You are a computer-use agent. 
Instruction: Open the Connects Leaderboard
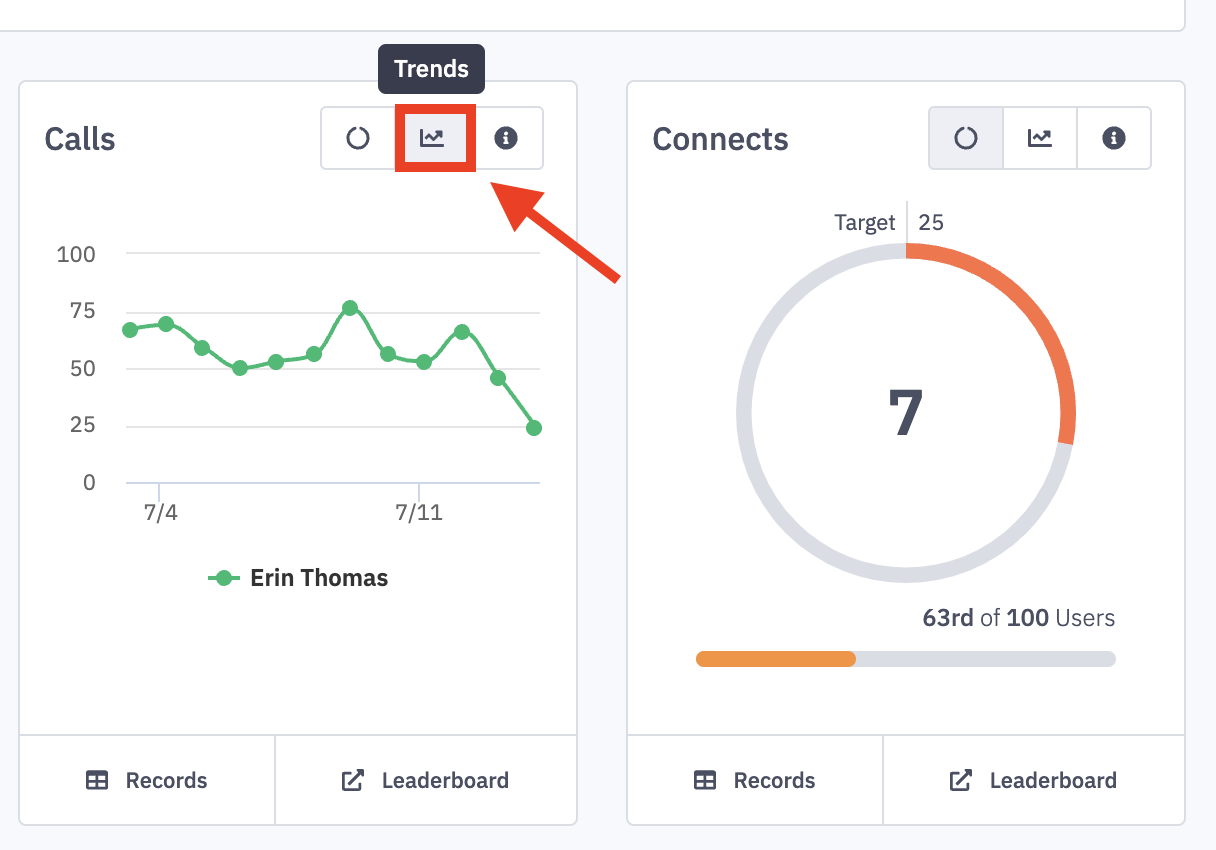click(x=1034, y=781)
